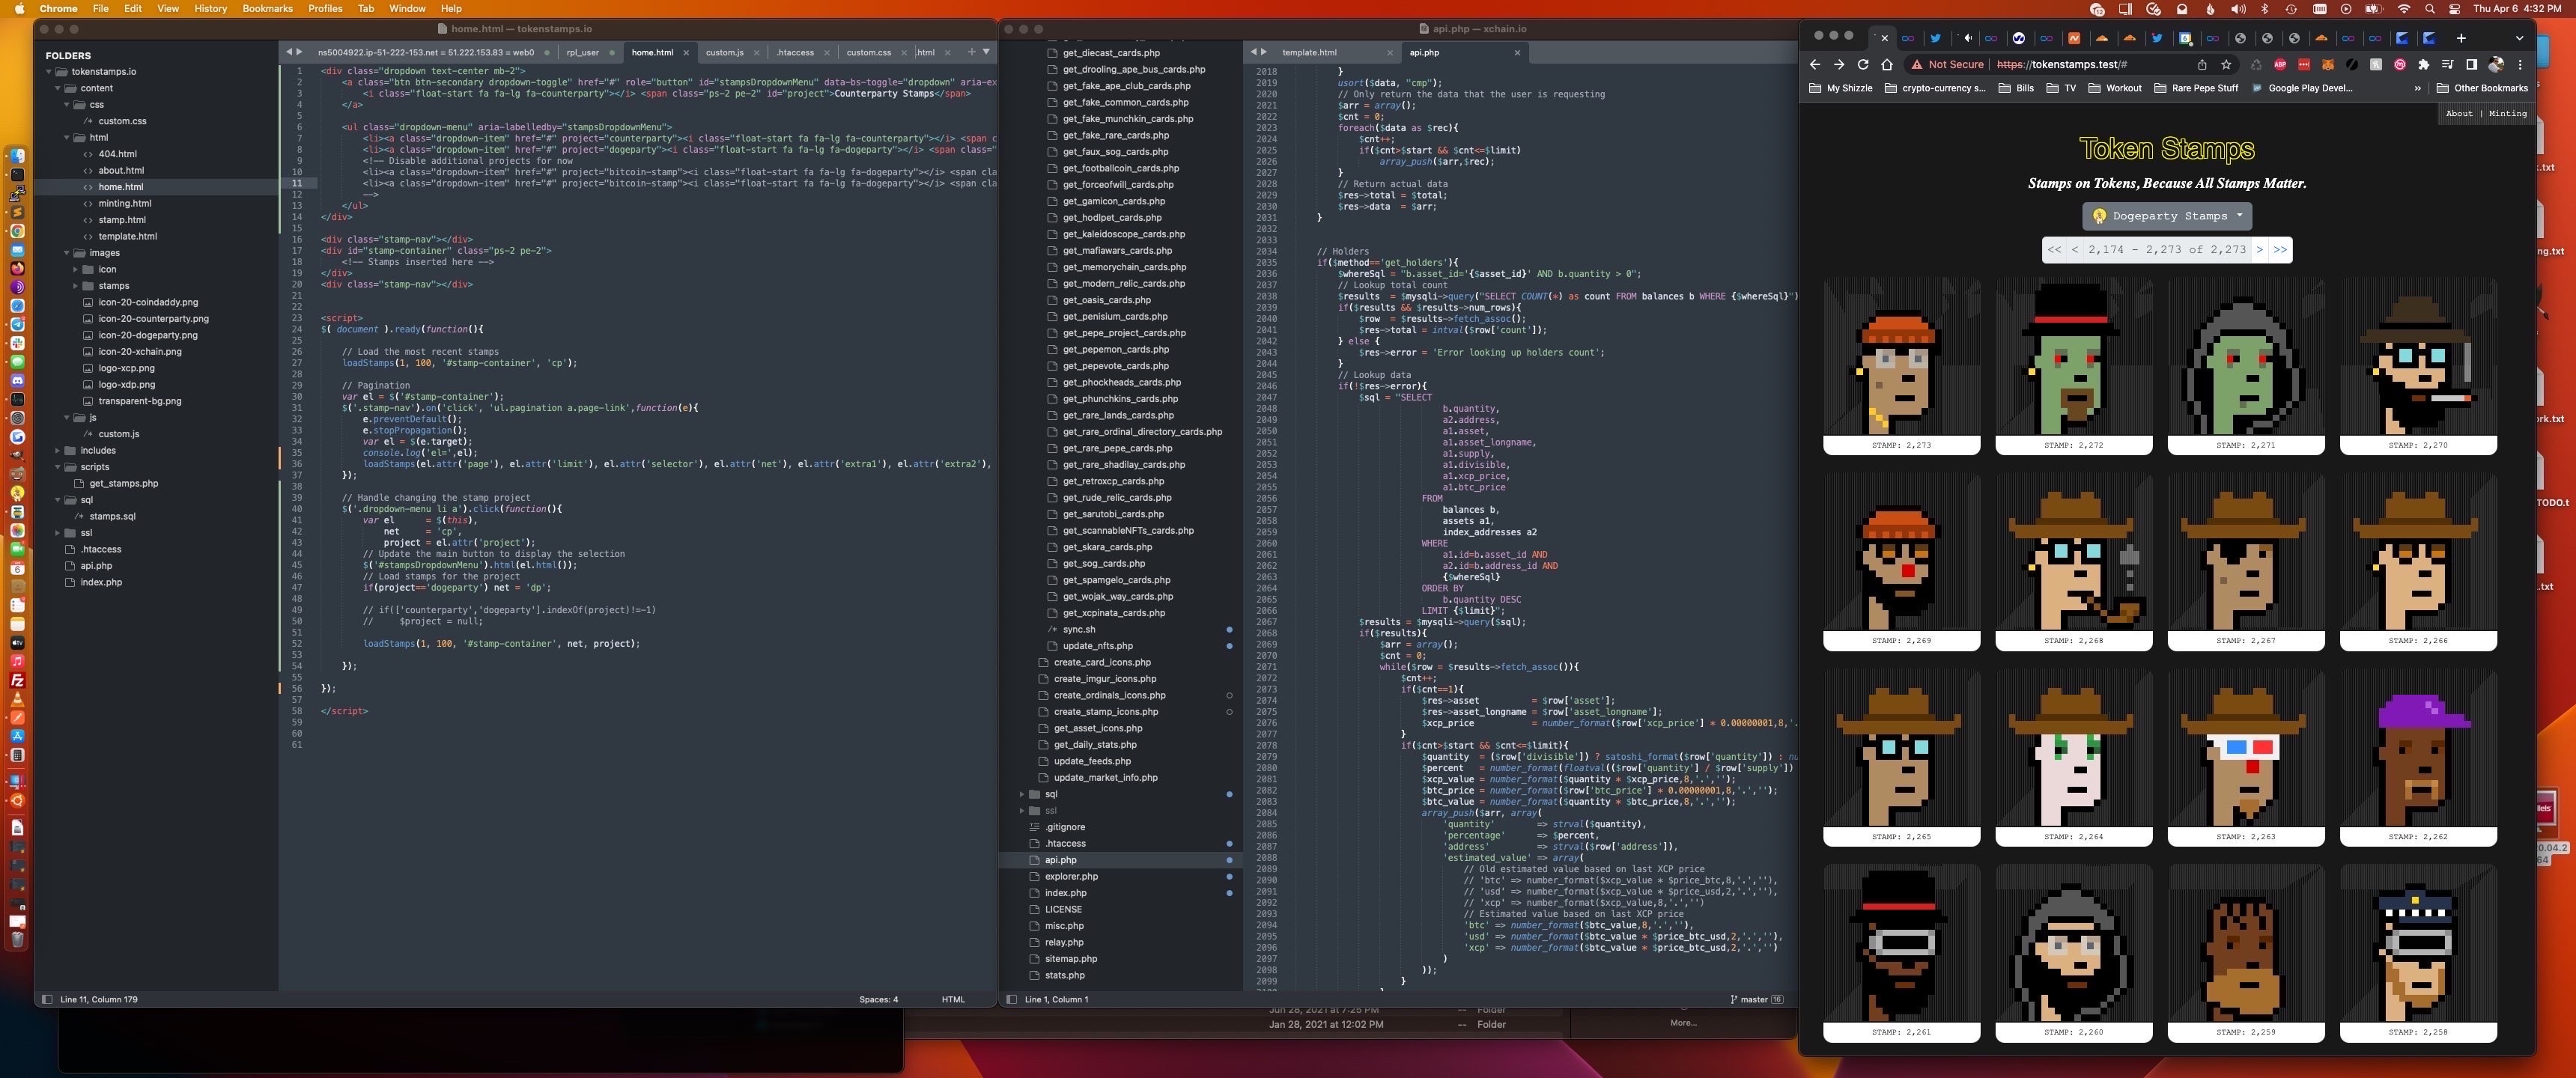2576x1078 pixels.
Task: Open a new browser tab with plus
Action: (x=2461, y=38)
